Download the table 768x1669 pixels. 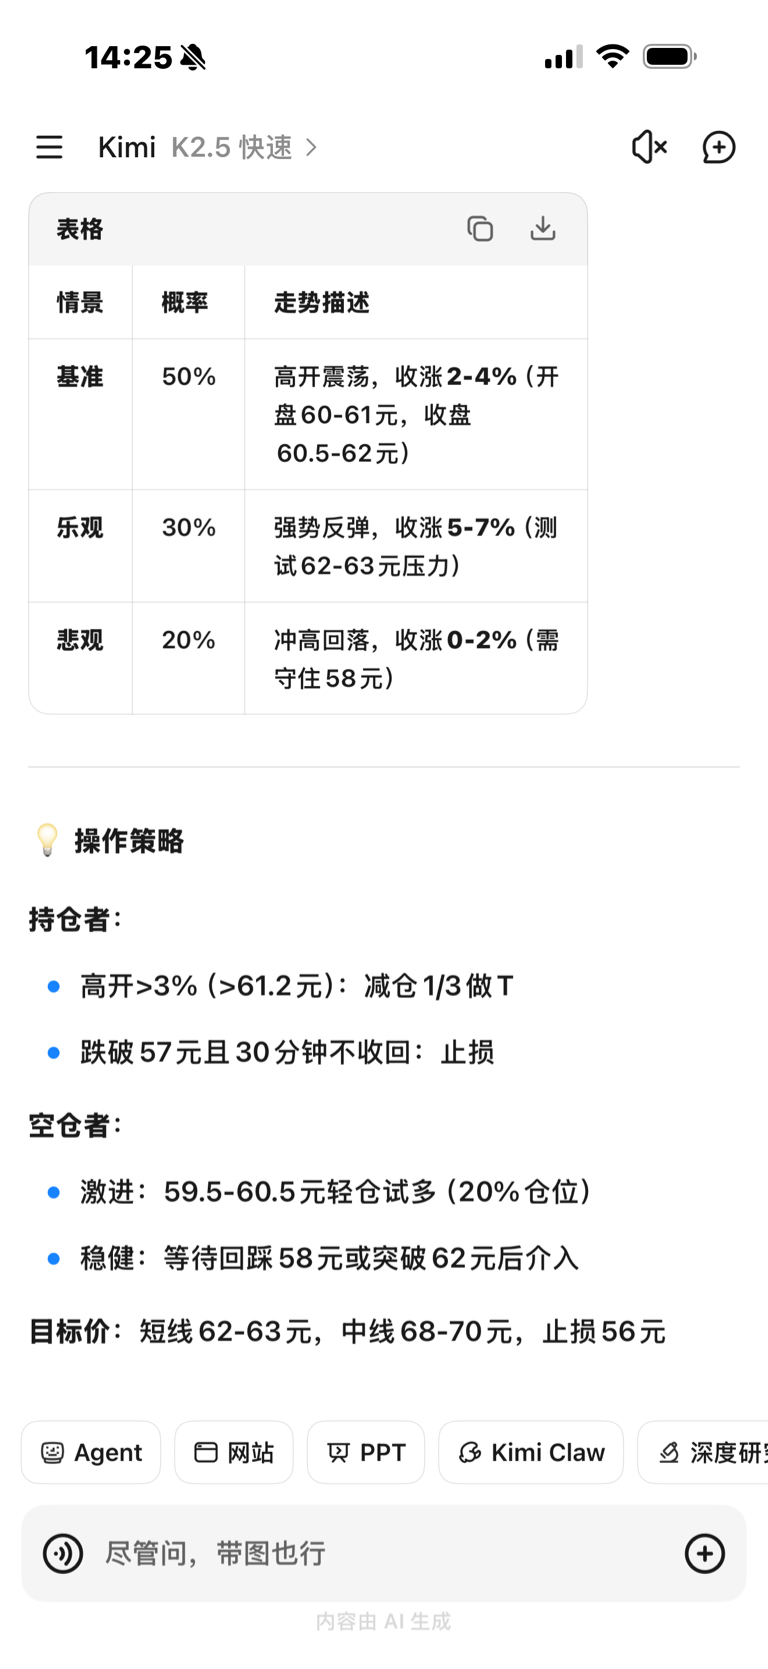coord(542,229)
